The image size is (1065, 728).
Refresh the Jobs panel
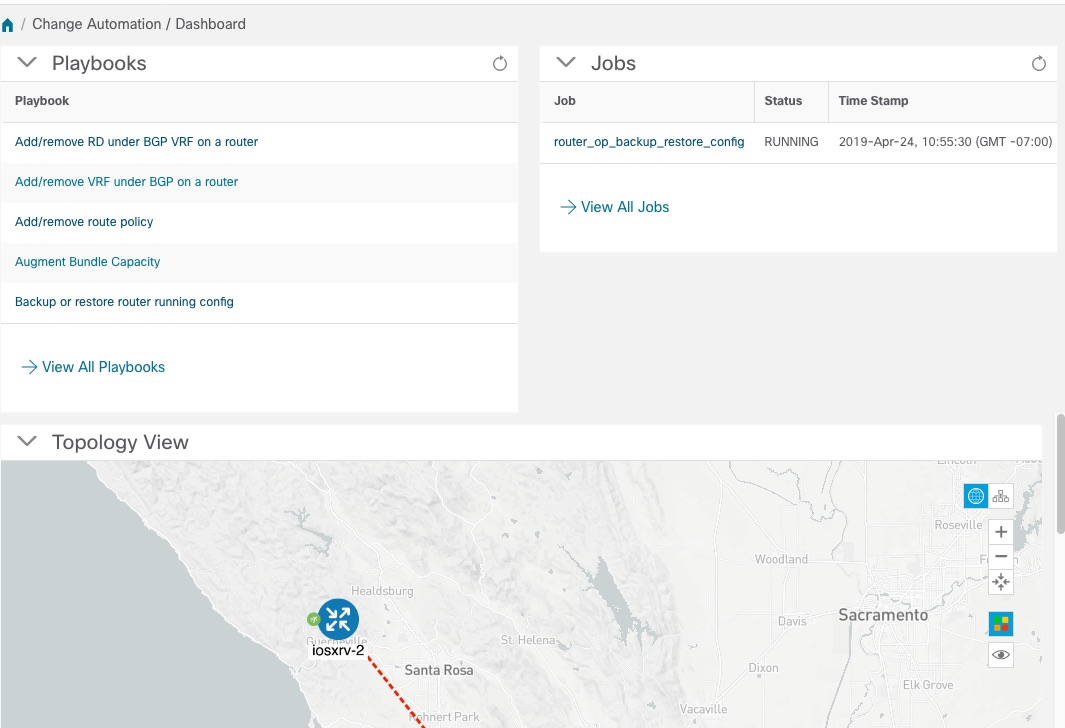point(1039,62)
